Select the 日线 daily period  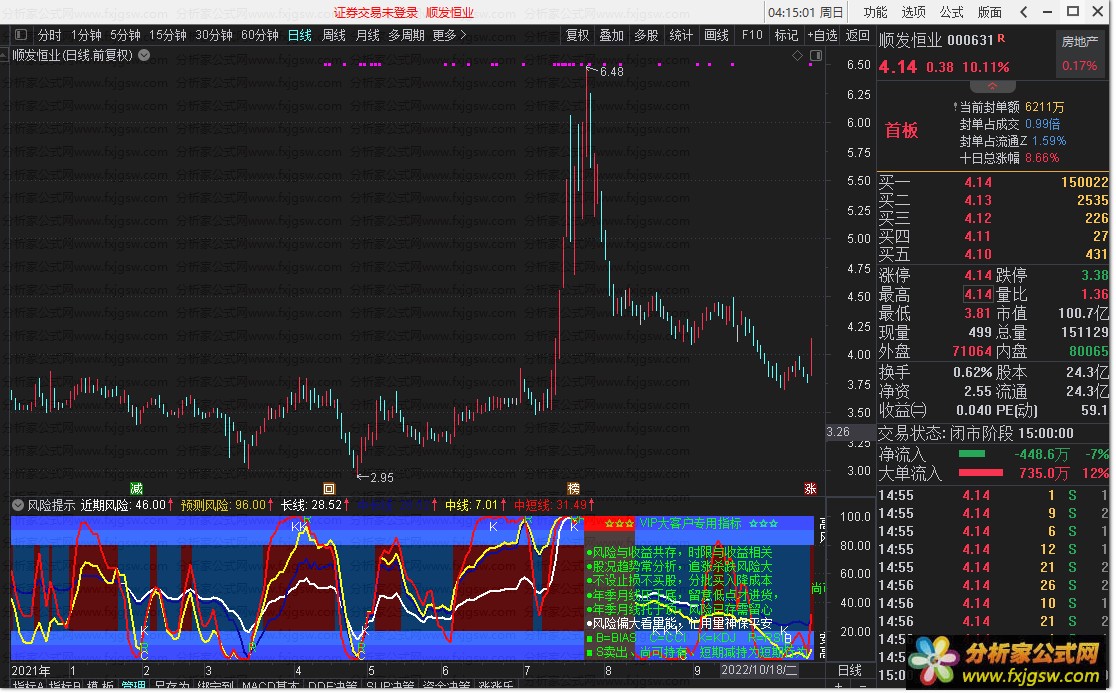click(x=300, y=35)
